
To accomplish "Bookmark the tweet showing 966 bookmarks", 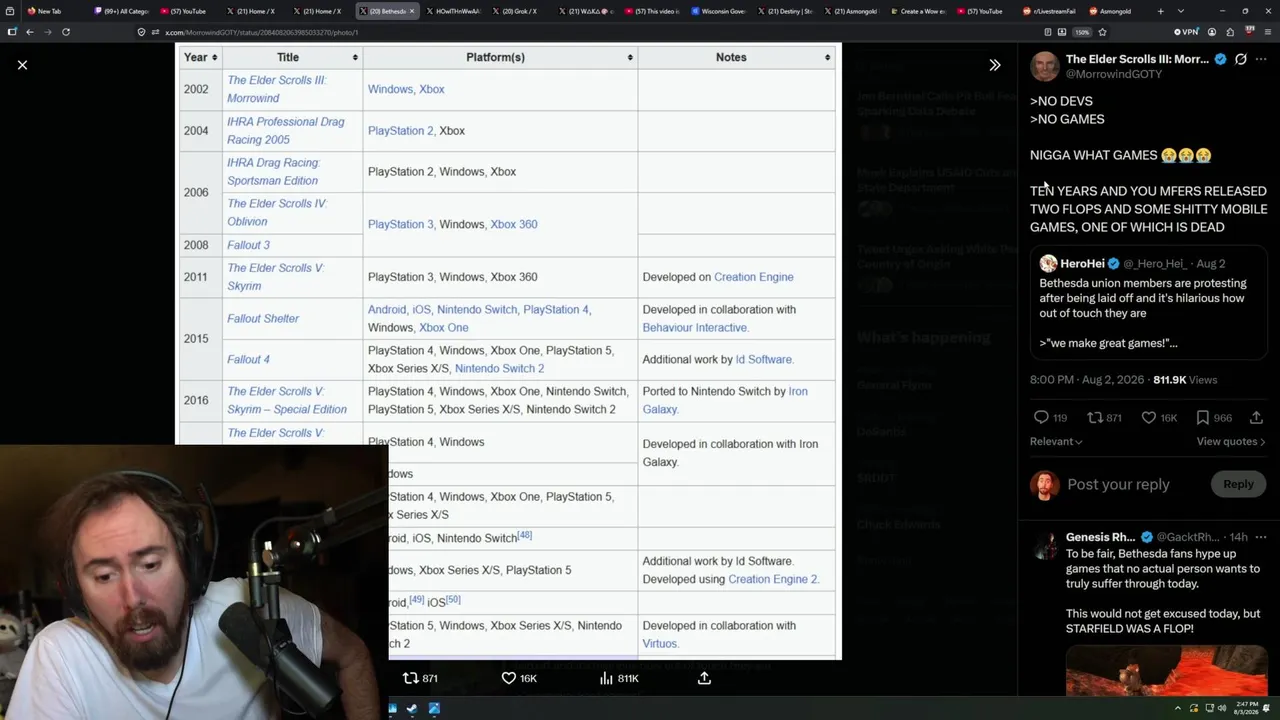I will pyautogui.click(x=1203, y=417).
